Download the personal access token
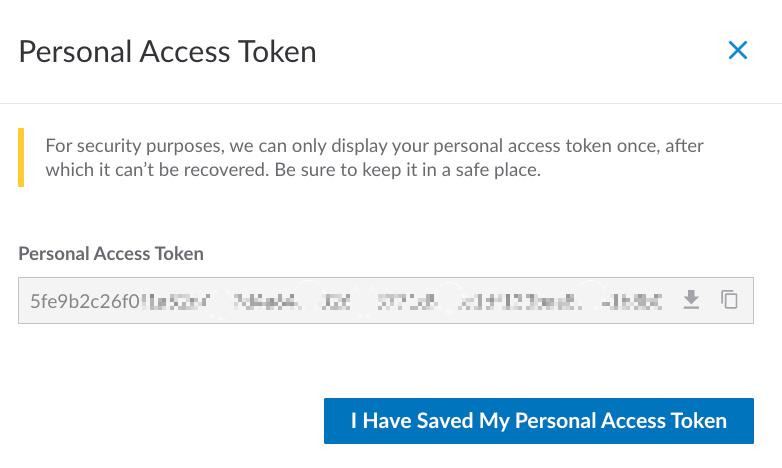The width and height of the screenshot is (782, 468). tap(690, 300)
